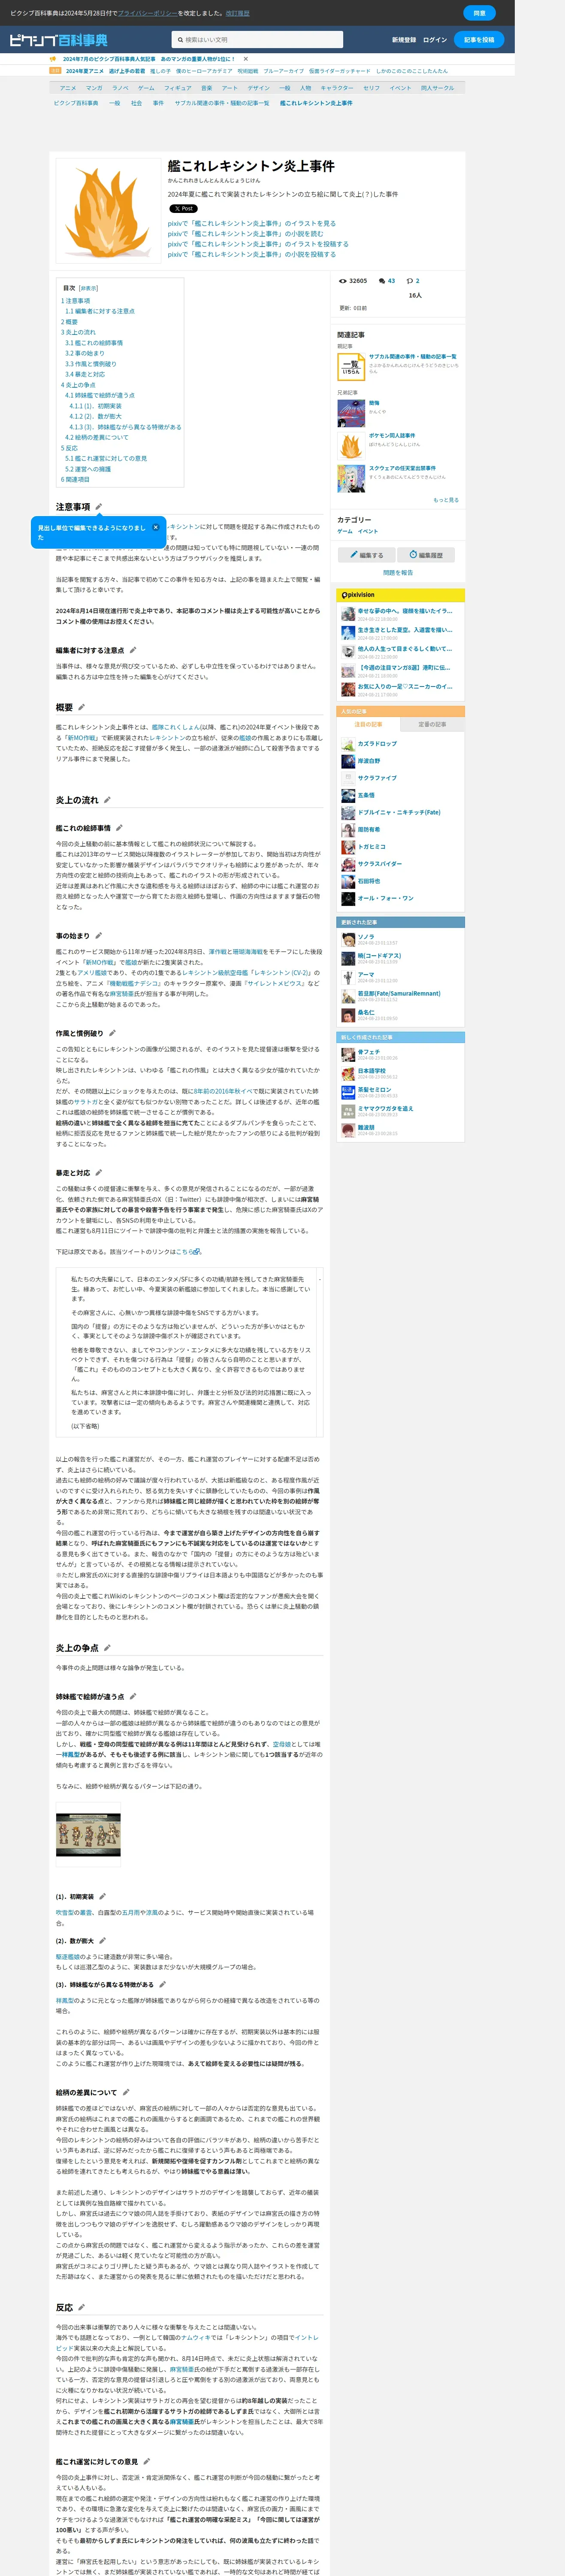Close the yellow announcement bar
Image resolution: width=565 pixels, height=2576 pixels.
(x=246, y=59)
